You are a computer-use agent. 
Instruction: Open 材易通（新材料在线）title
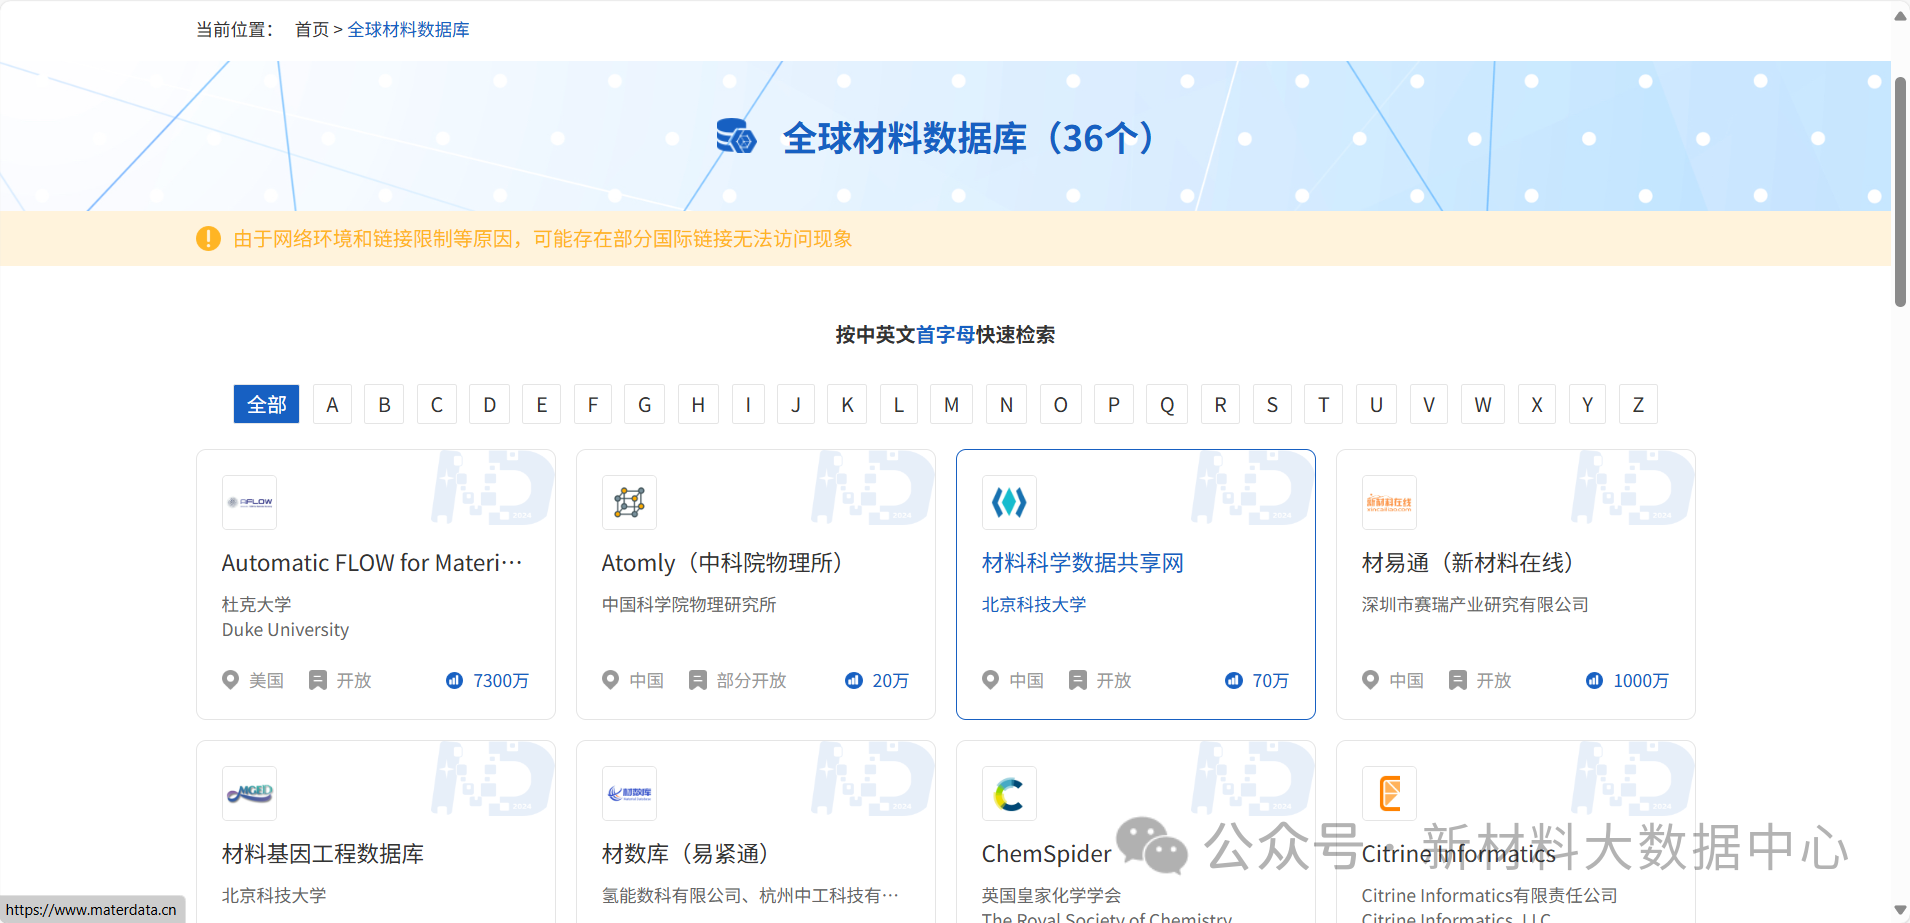point(1468,563)
